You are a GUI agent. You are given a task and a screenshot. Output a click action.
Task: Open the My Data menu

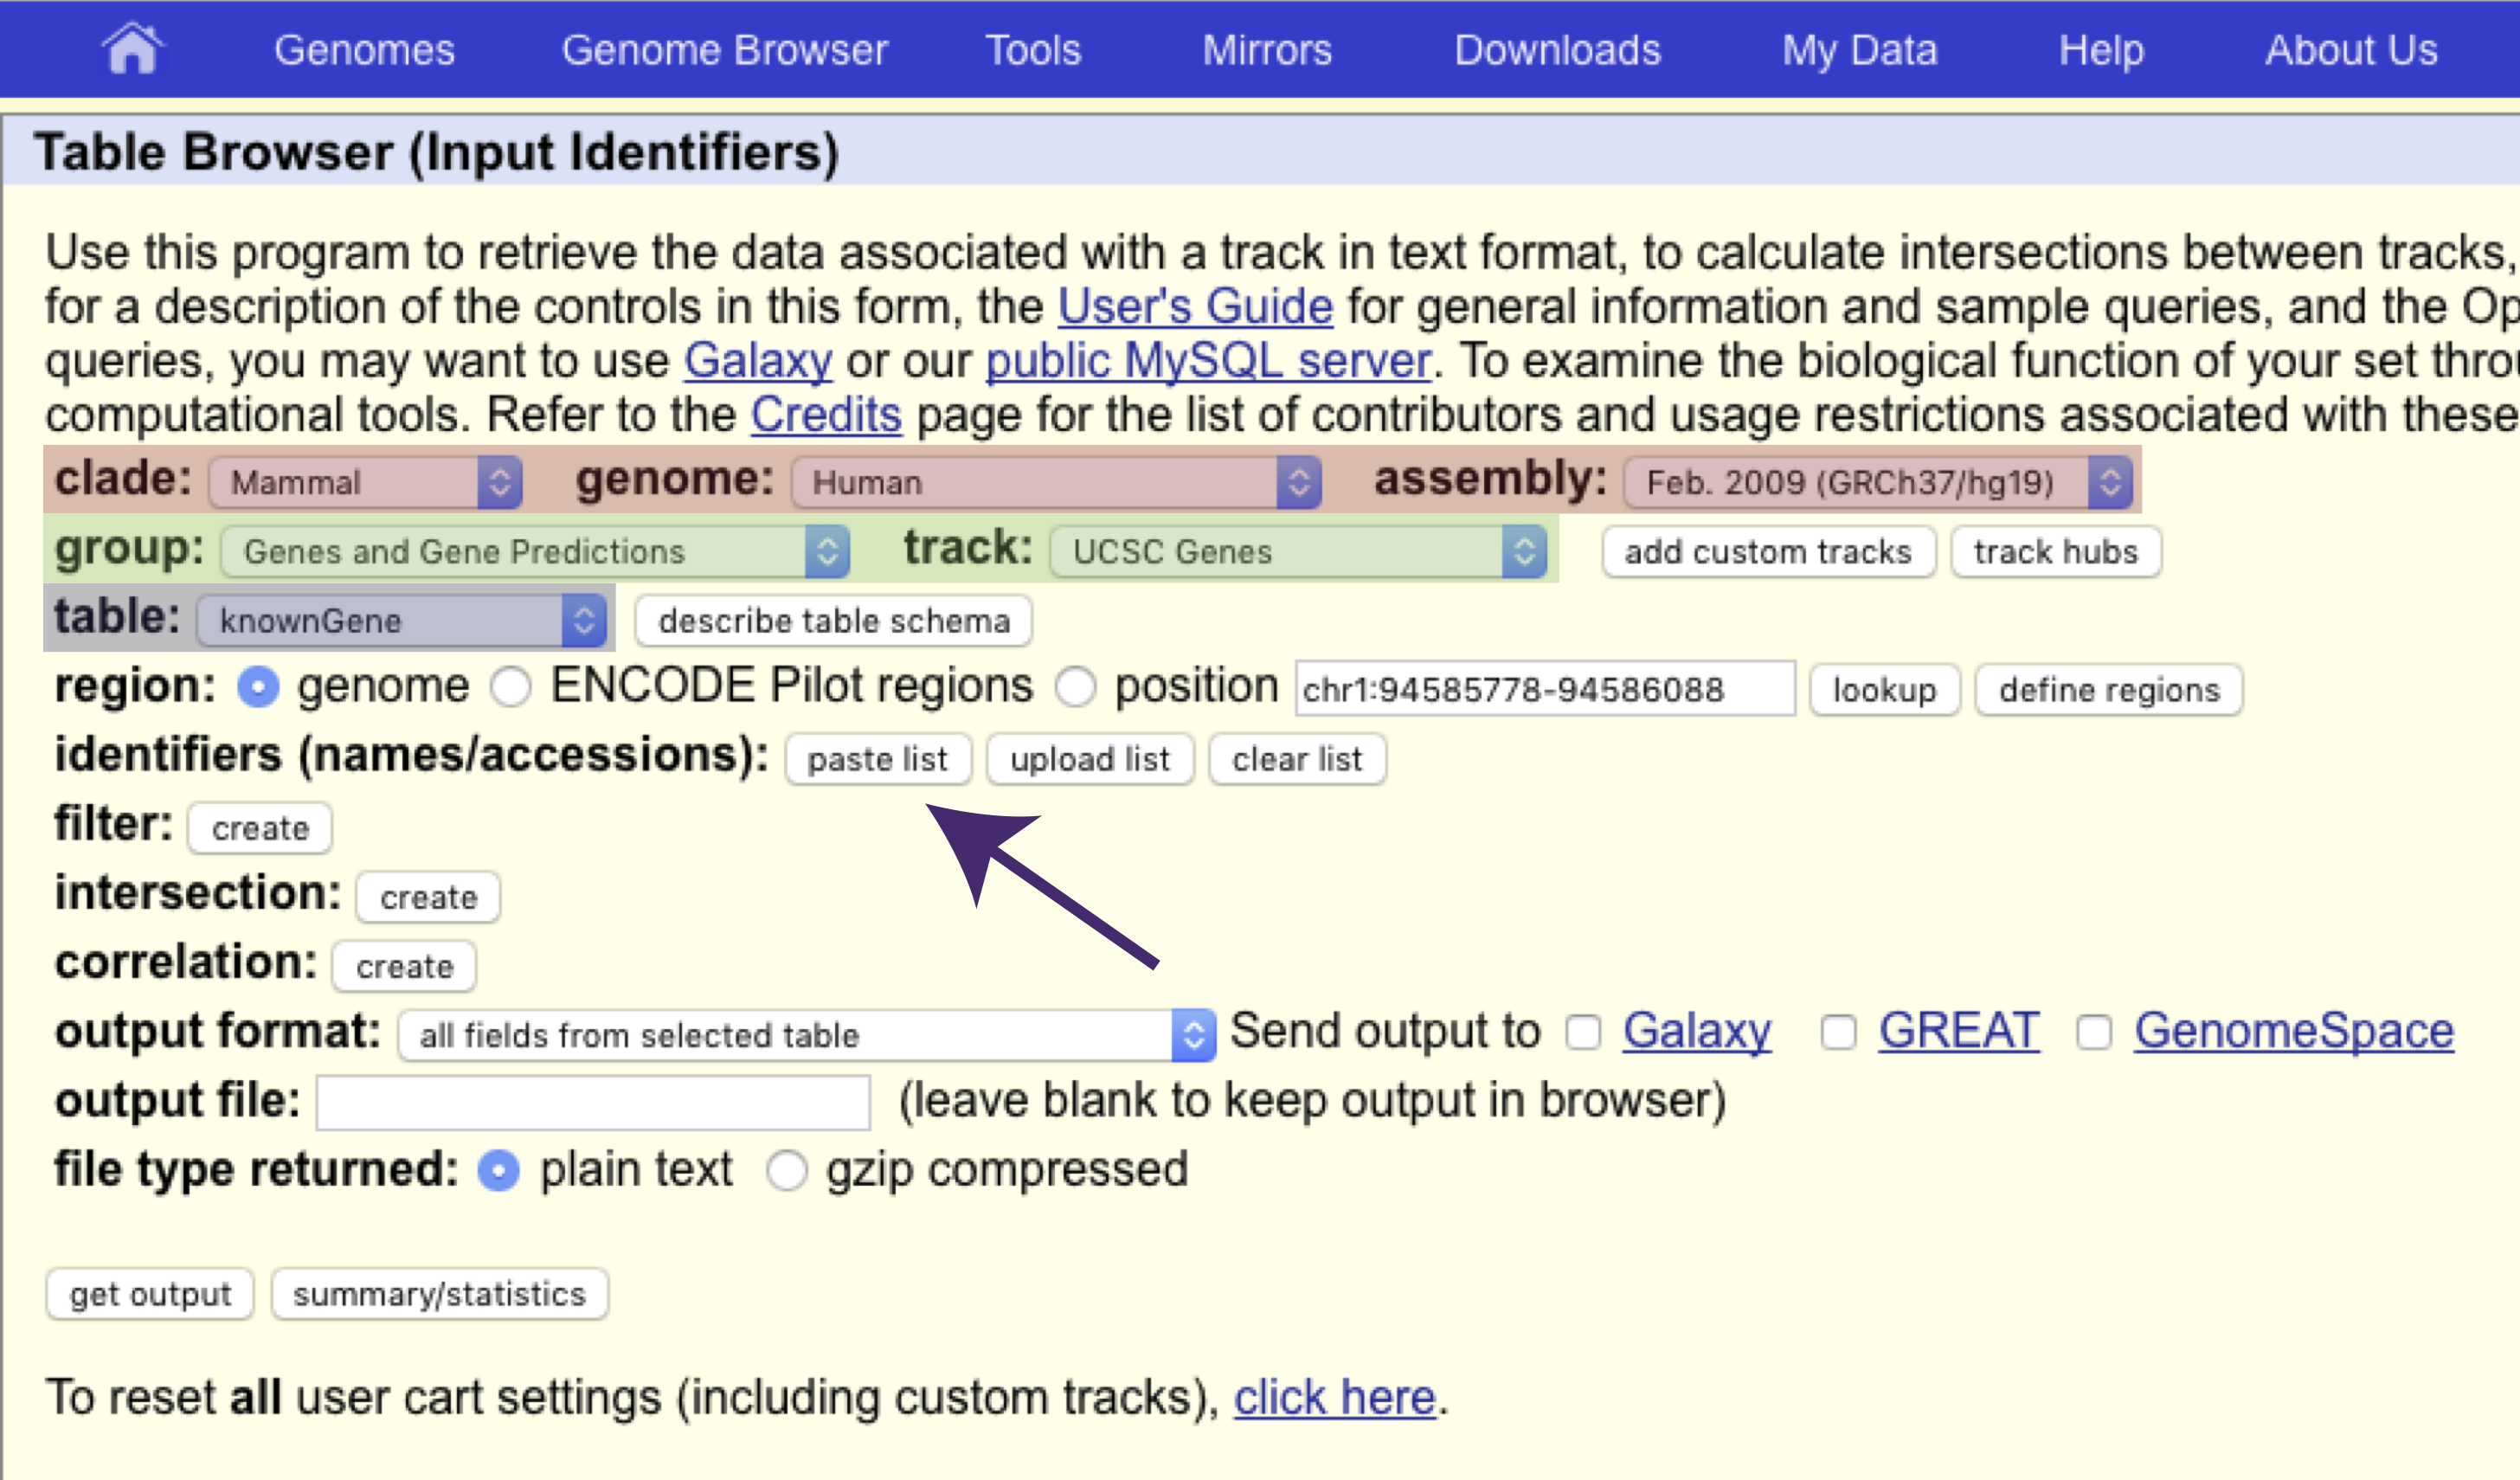tap(1859, 50)
